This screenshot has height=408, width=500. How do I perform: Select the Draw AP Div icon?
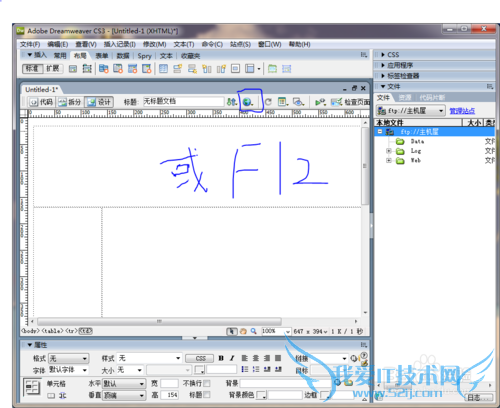pos(87,69)
